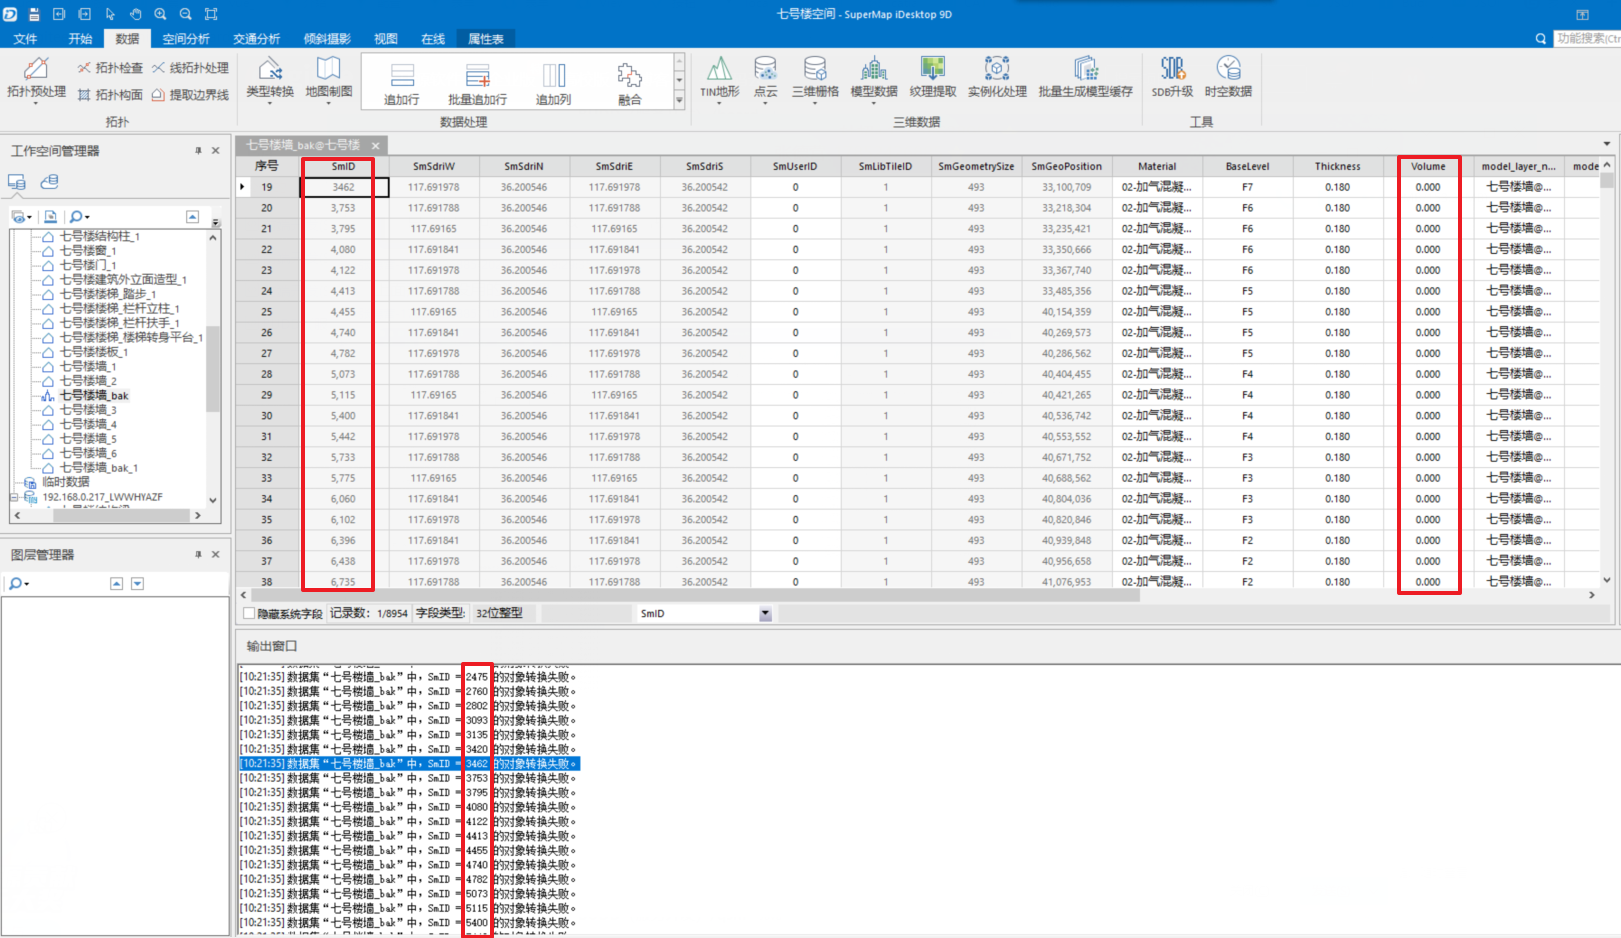
Task: Open the 文件 menu
Action: [x=25, y=39]
